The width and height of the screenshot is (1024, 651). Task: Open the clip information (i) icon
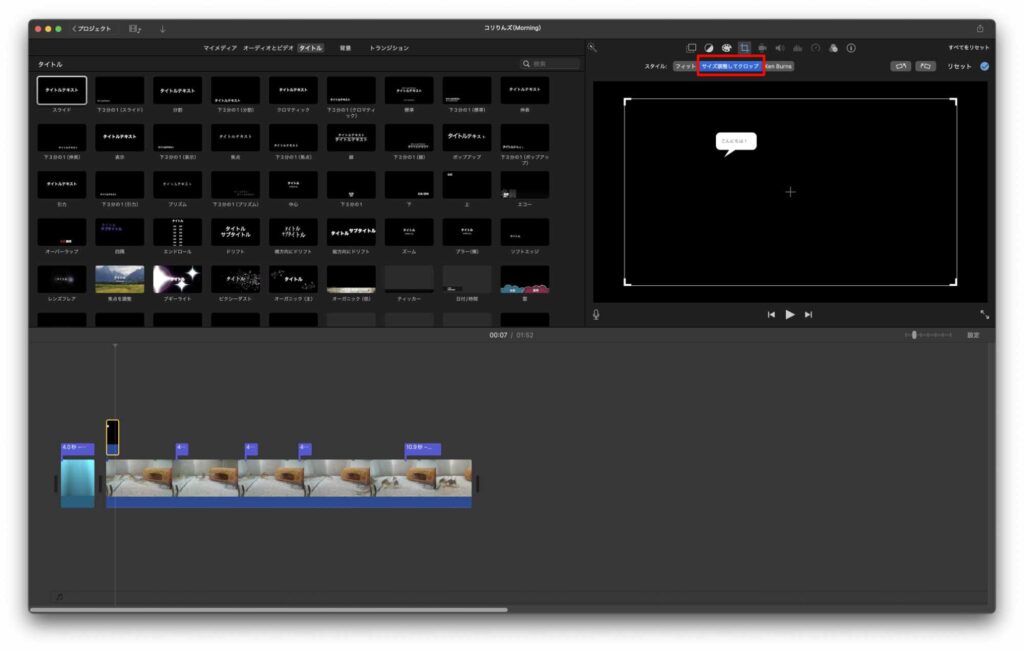(851, 47)
